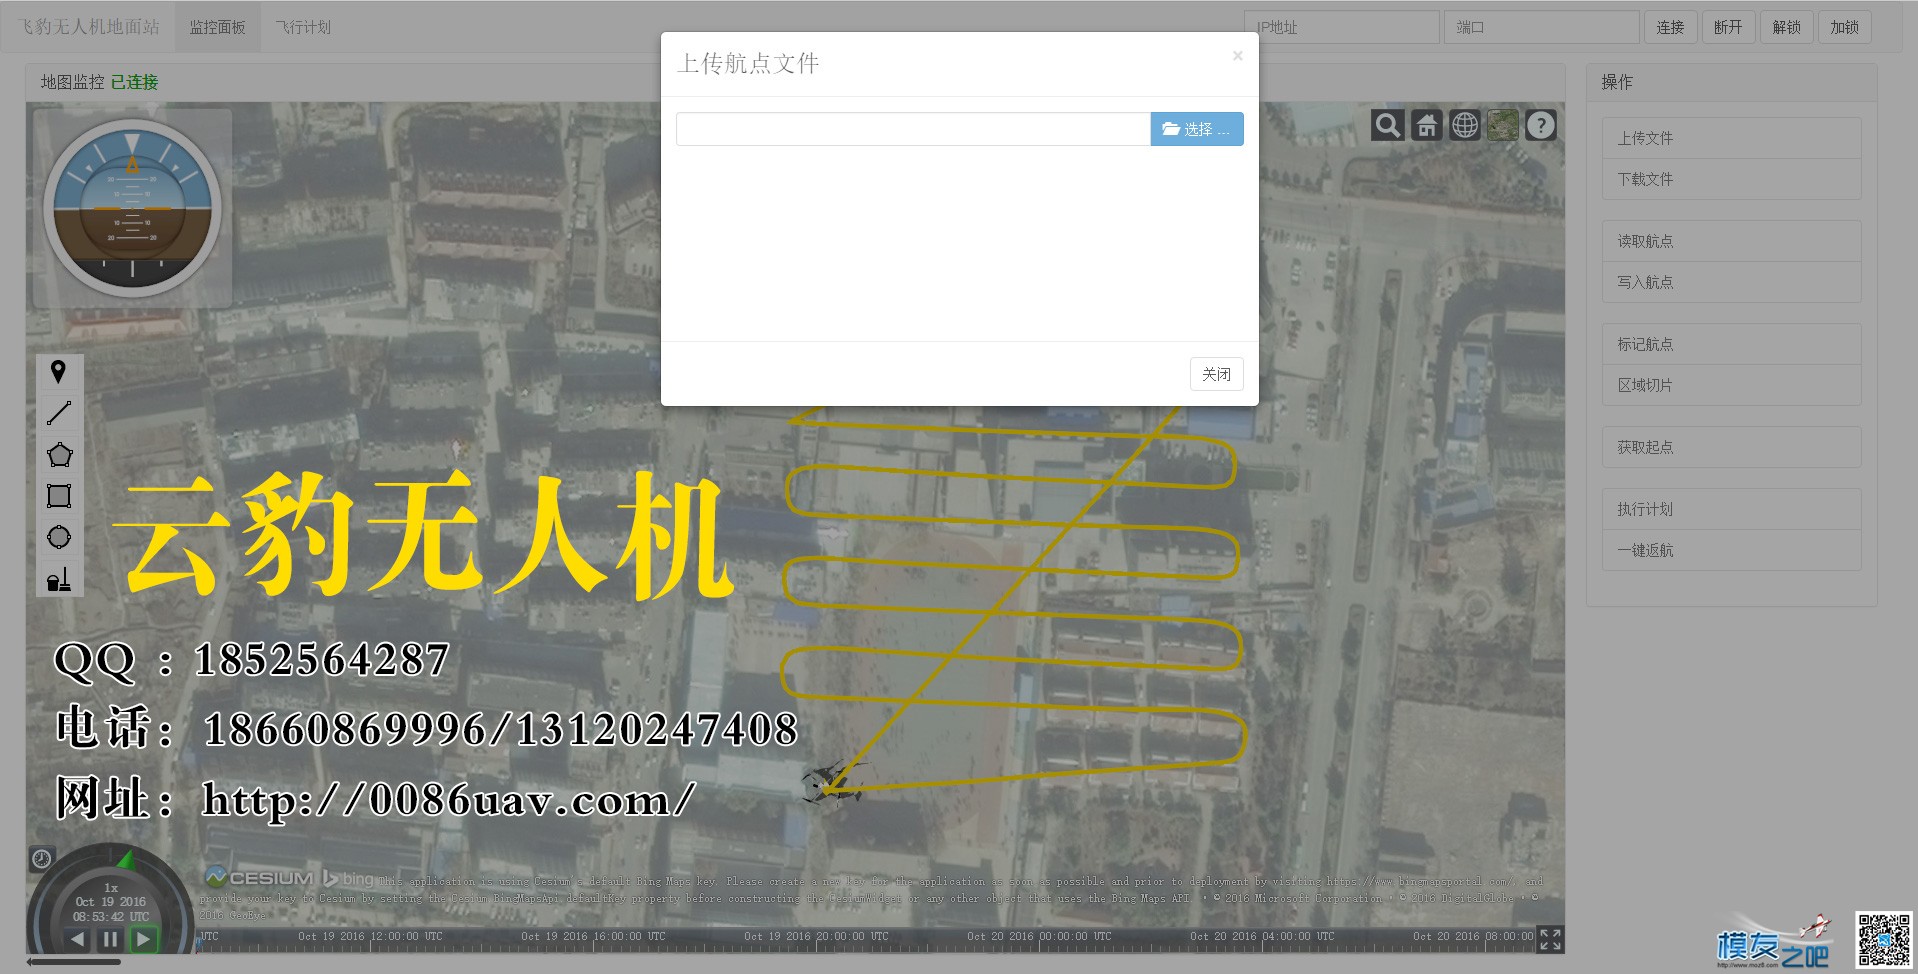1918x974 pixels.
Task: Click the 解锁 unlock button
Action: coord(1787,27)
